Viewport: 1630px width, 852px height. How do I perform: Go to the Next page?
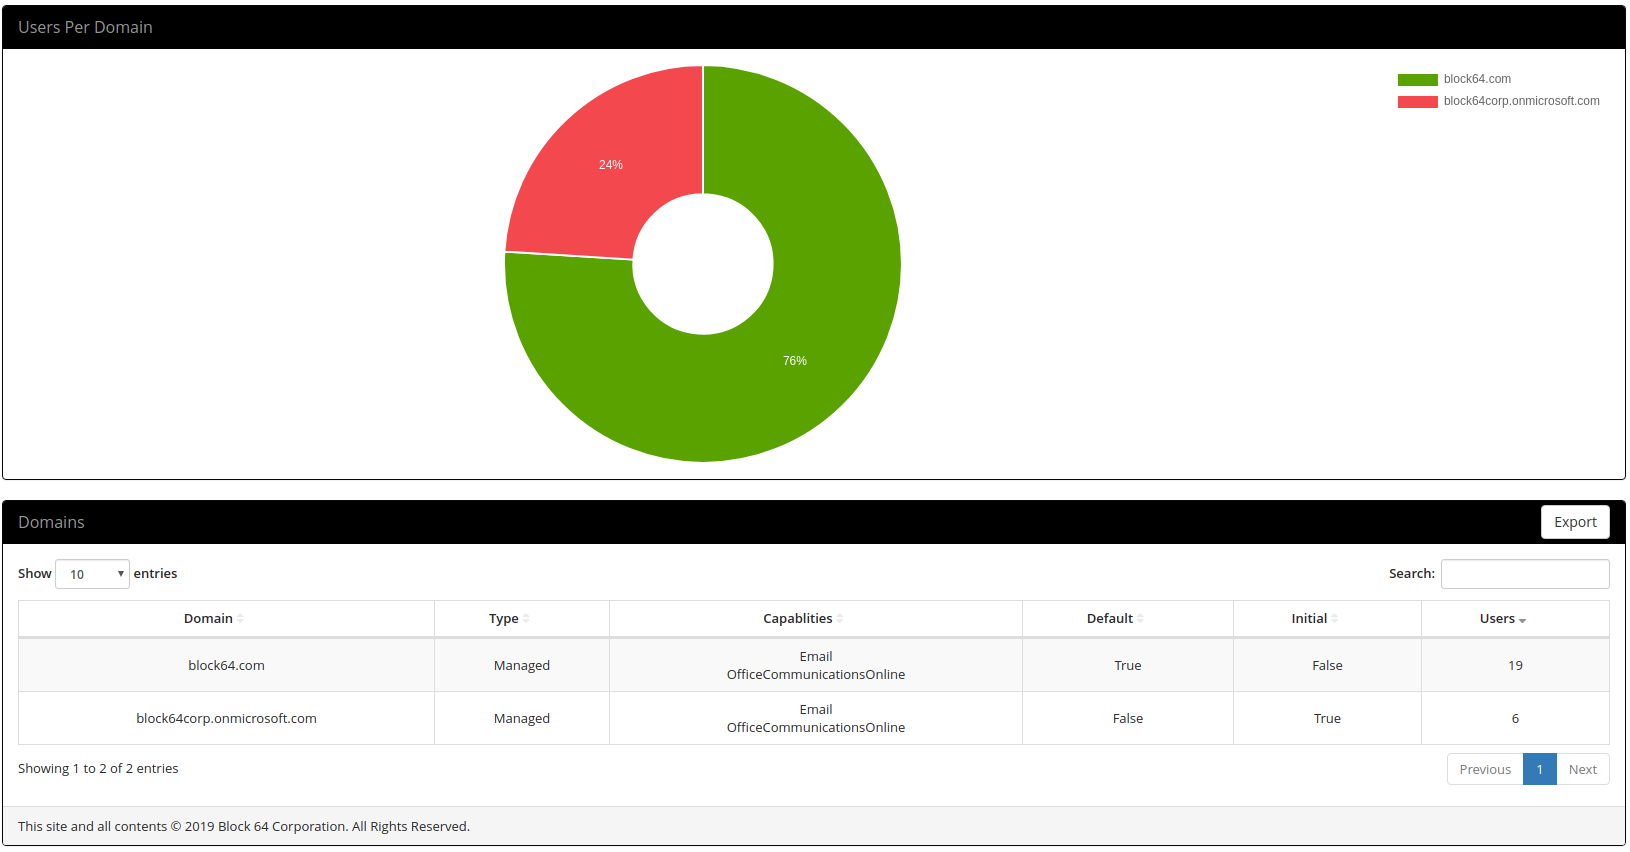pos(1583,769)
